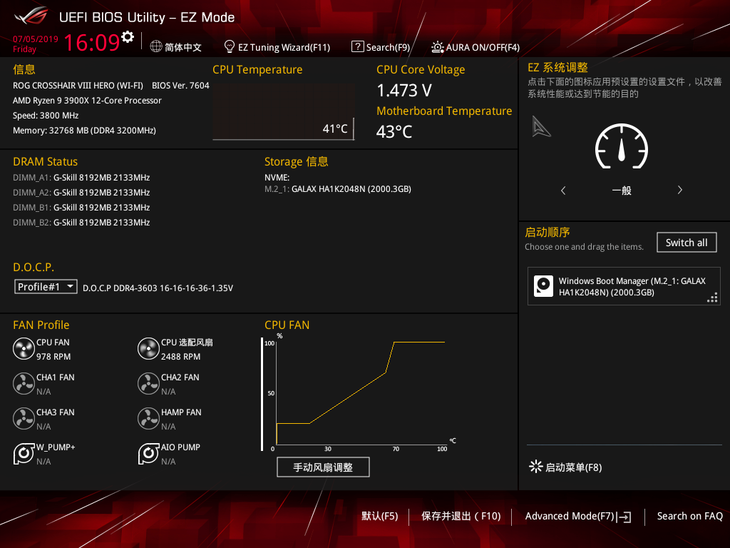
Task: Click the CPU temperature graph
Action: (x=284, y=112)
